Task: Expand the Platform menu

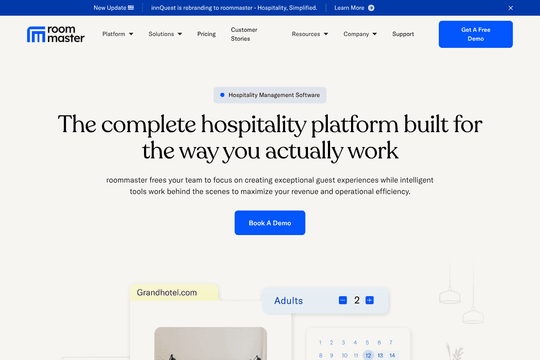Action: pos(117,34)
